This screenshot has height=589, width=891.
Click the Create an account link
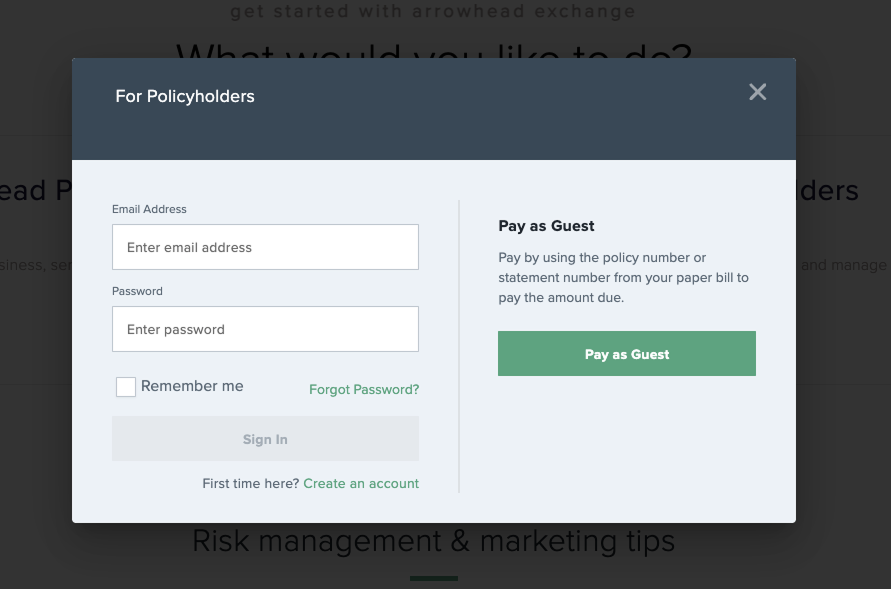click(x=361, y=483)
